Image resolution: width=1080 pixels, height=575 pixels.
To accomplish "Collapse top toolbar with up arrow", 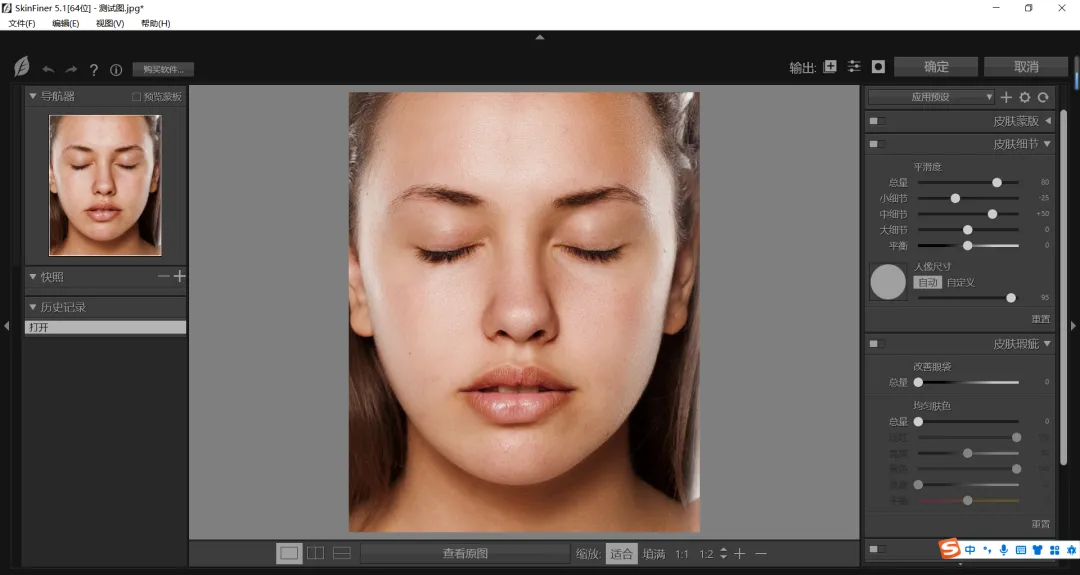I will (540, 37).
